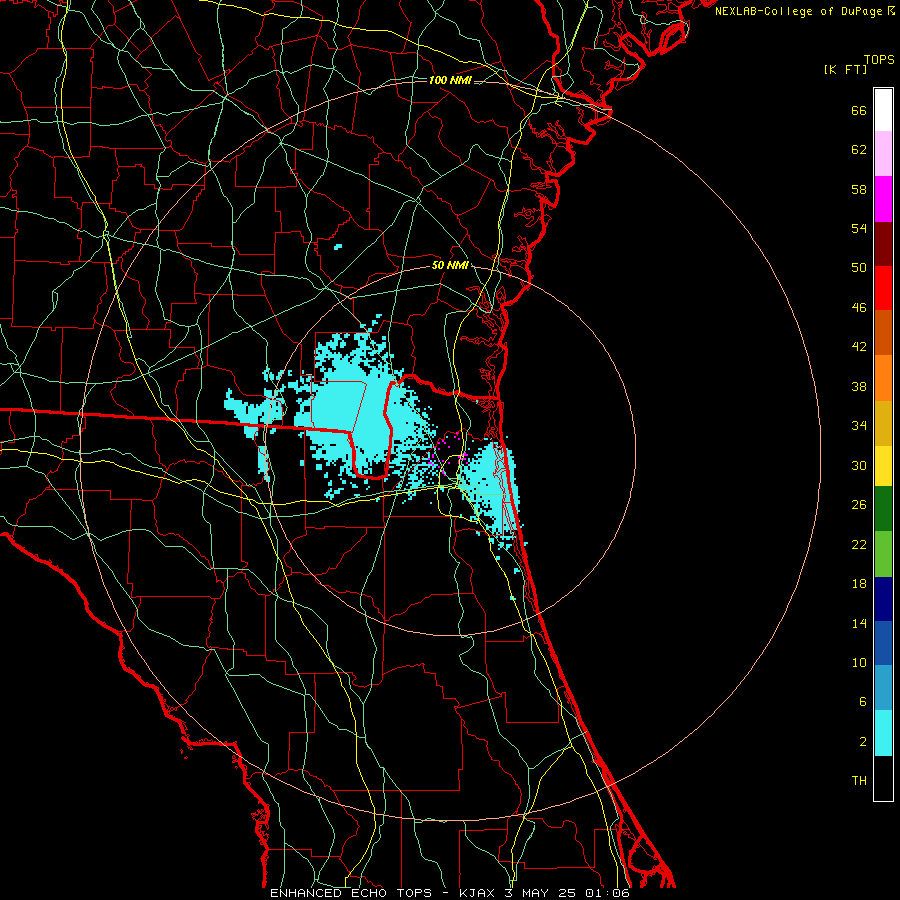900x900 pixels.
Task: Click the 100 NMI range ring label
Action: (450, 80)
